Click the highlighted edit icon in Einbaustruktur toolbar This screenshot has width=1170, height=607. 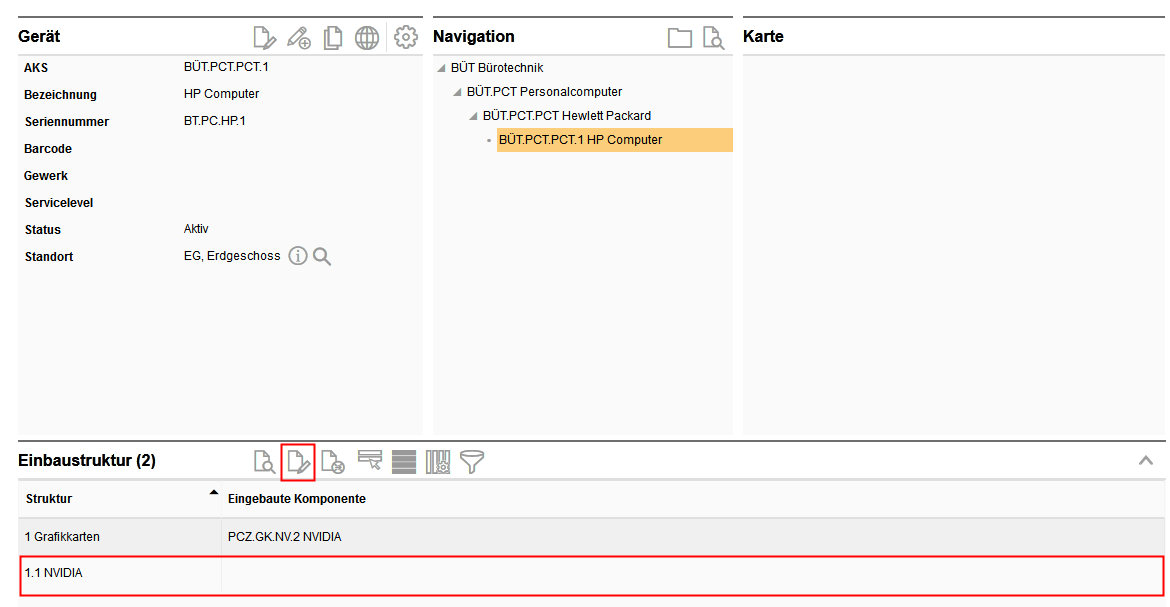298,462
